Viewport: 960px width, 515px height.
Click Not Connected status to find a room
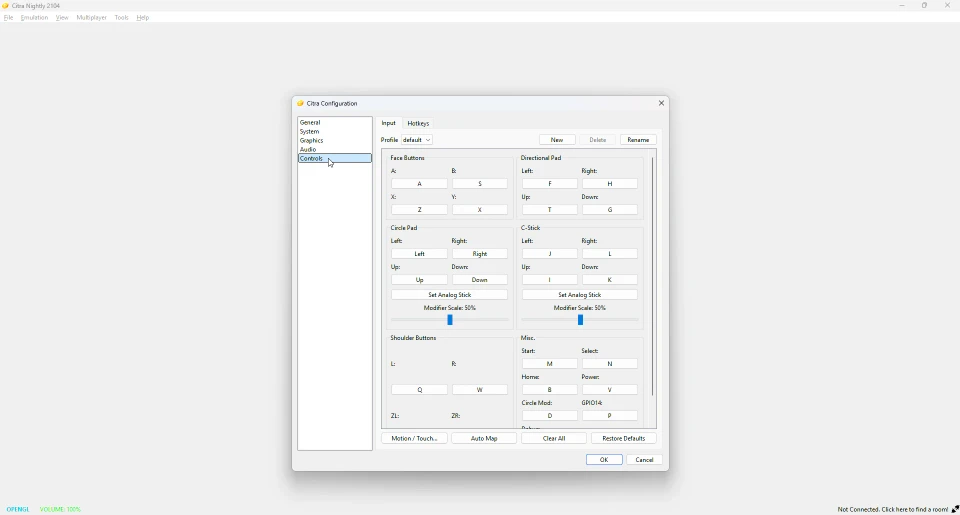(893, 509)
